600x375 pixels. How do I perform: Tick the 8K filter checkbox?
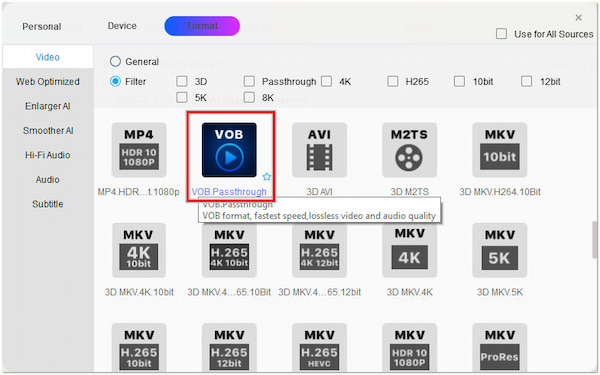point(249,98)
